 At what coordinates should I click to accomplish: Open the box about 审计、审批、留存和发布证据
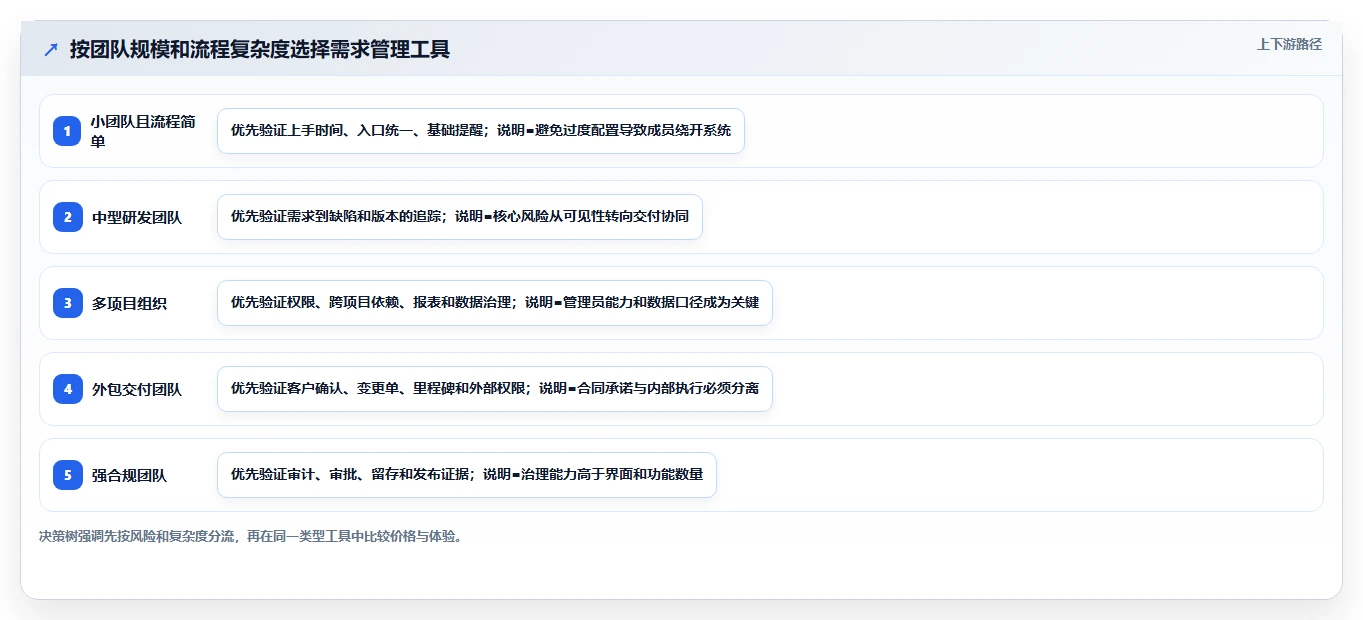(x=467, y=475)
